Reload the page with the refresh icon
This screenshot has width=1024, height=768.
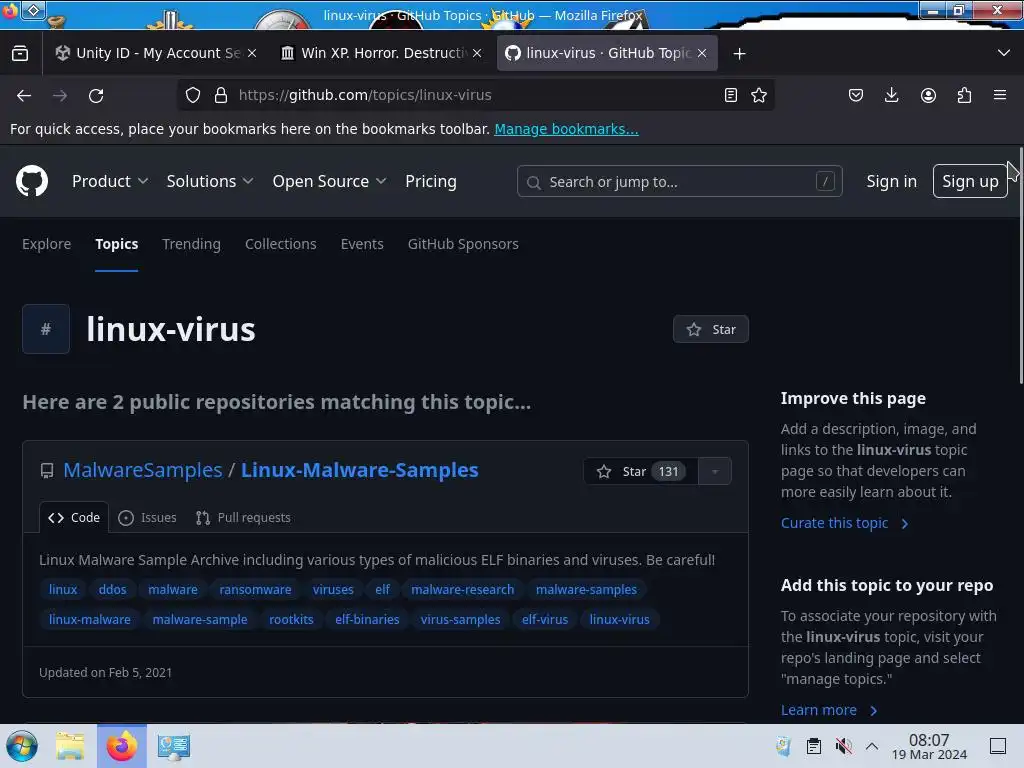pyautogui.click(x=96, y=95)
